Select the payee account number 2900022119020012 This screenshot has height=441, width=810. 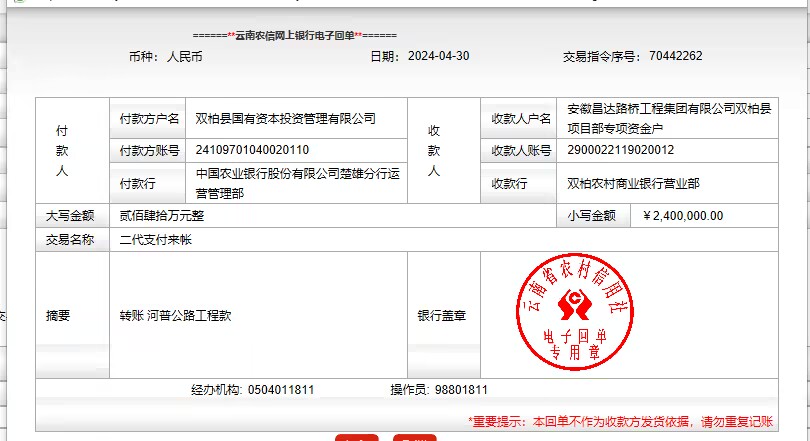(620, 151)
